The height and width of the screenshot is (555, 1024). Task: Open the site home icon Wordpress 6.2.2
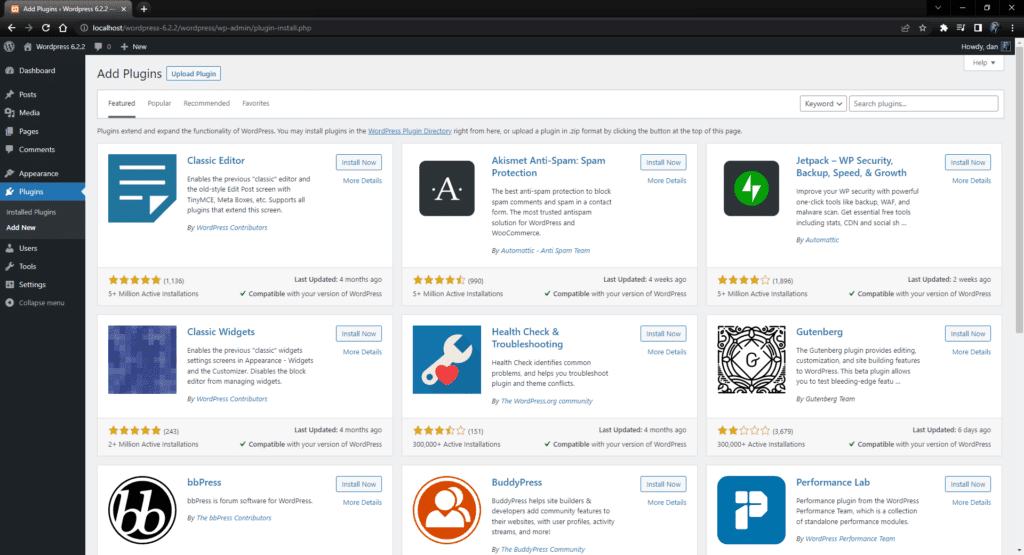(54, 46)
